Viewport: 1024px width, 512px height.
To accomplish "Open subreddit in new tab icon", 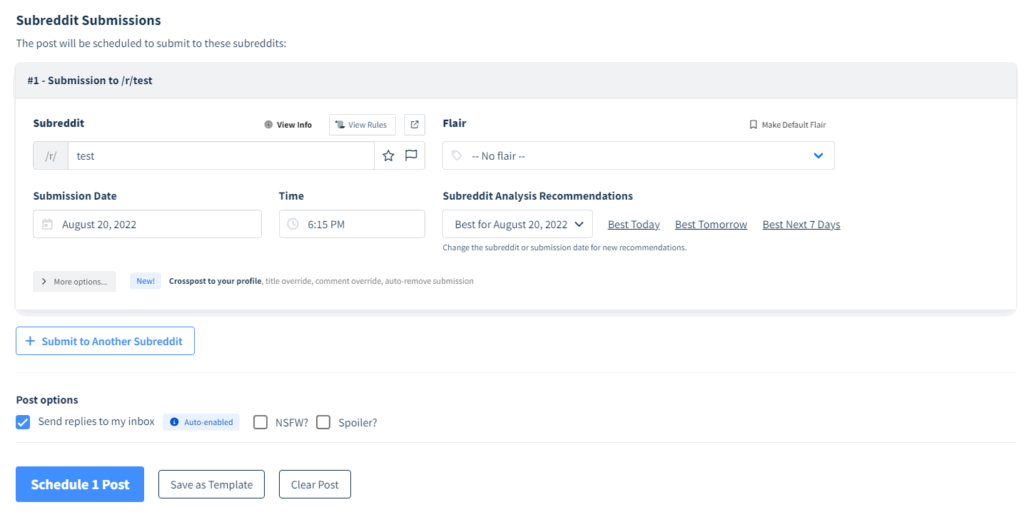I will (x=414, y=124).
